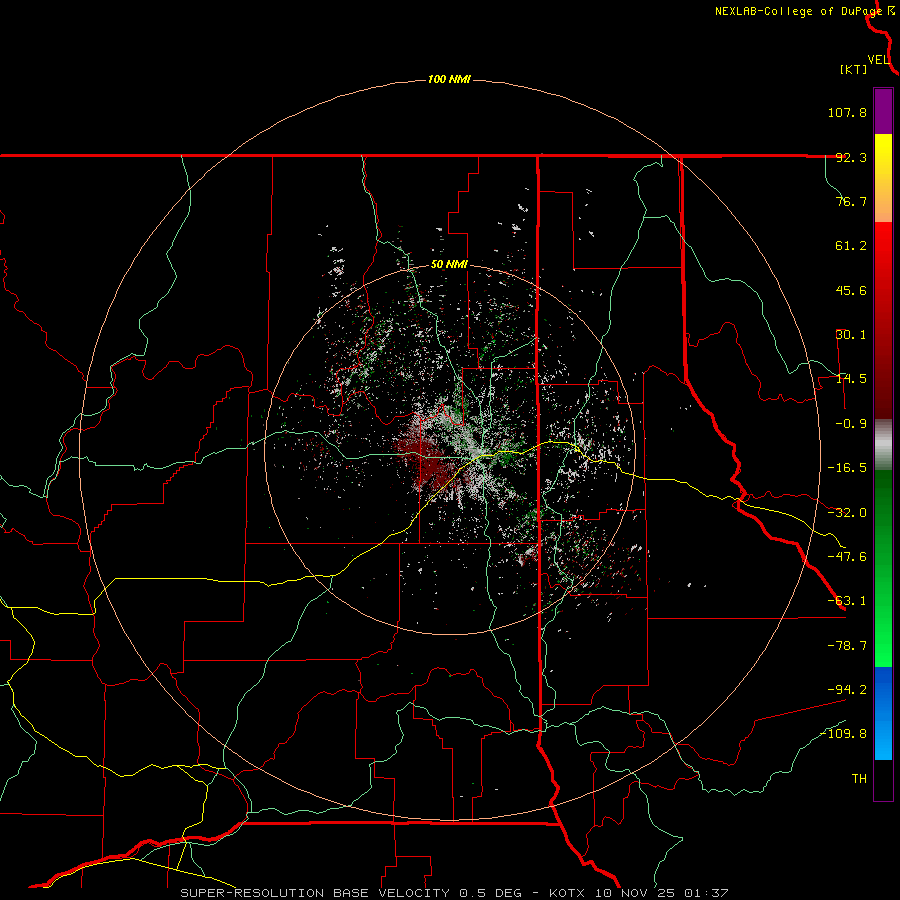Click the -0.9 legend value
This screenshot has height=900, width=900.
pos(851,424)
